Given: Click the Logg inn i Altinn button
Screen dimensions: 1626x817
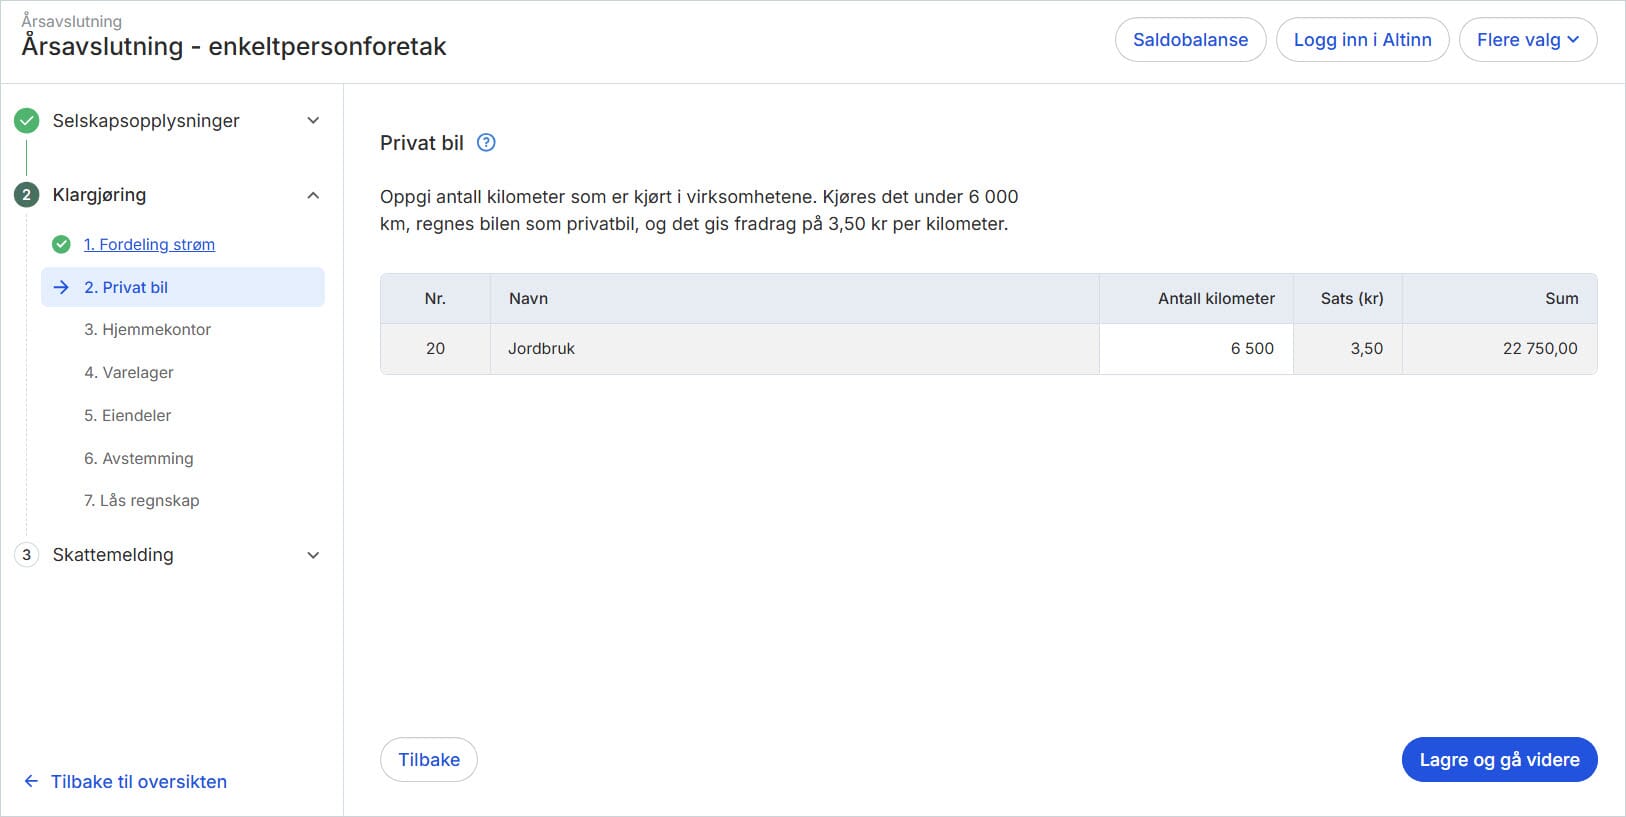Looking at the screenshot, I should click(1362, 40).
